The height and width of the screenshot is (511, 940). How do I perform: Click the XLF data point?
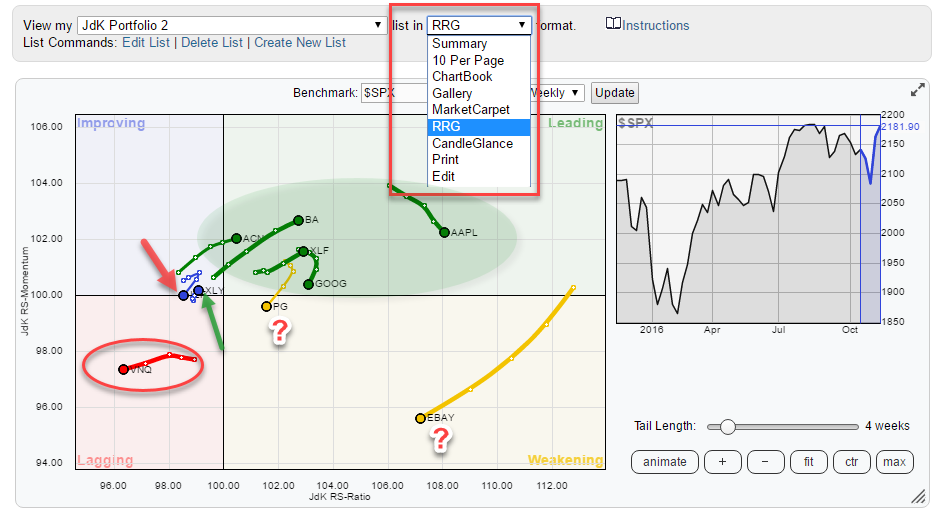303,251
